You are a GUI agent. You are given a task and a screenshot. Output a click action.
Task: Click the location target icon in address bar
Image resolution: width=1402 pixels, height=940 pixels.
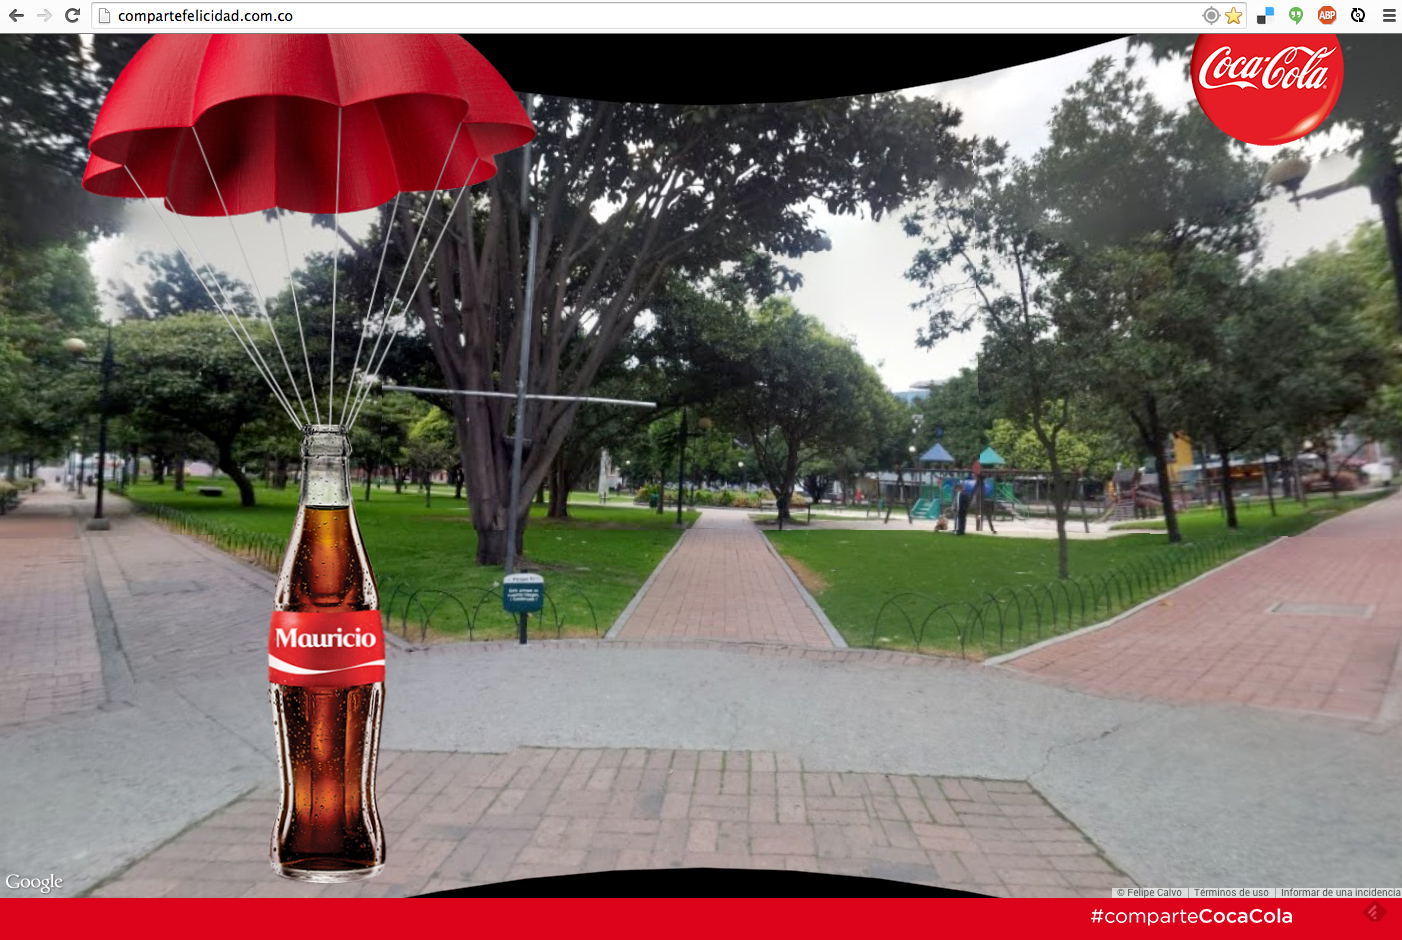pyautogui.click(x=1211, y=15)
